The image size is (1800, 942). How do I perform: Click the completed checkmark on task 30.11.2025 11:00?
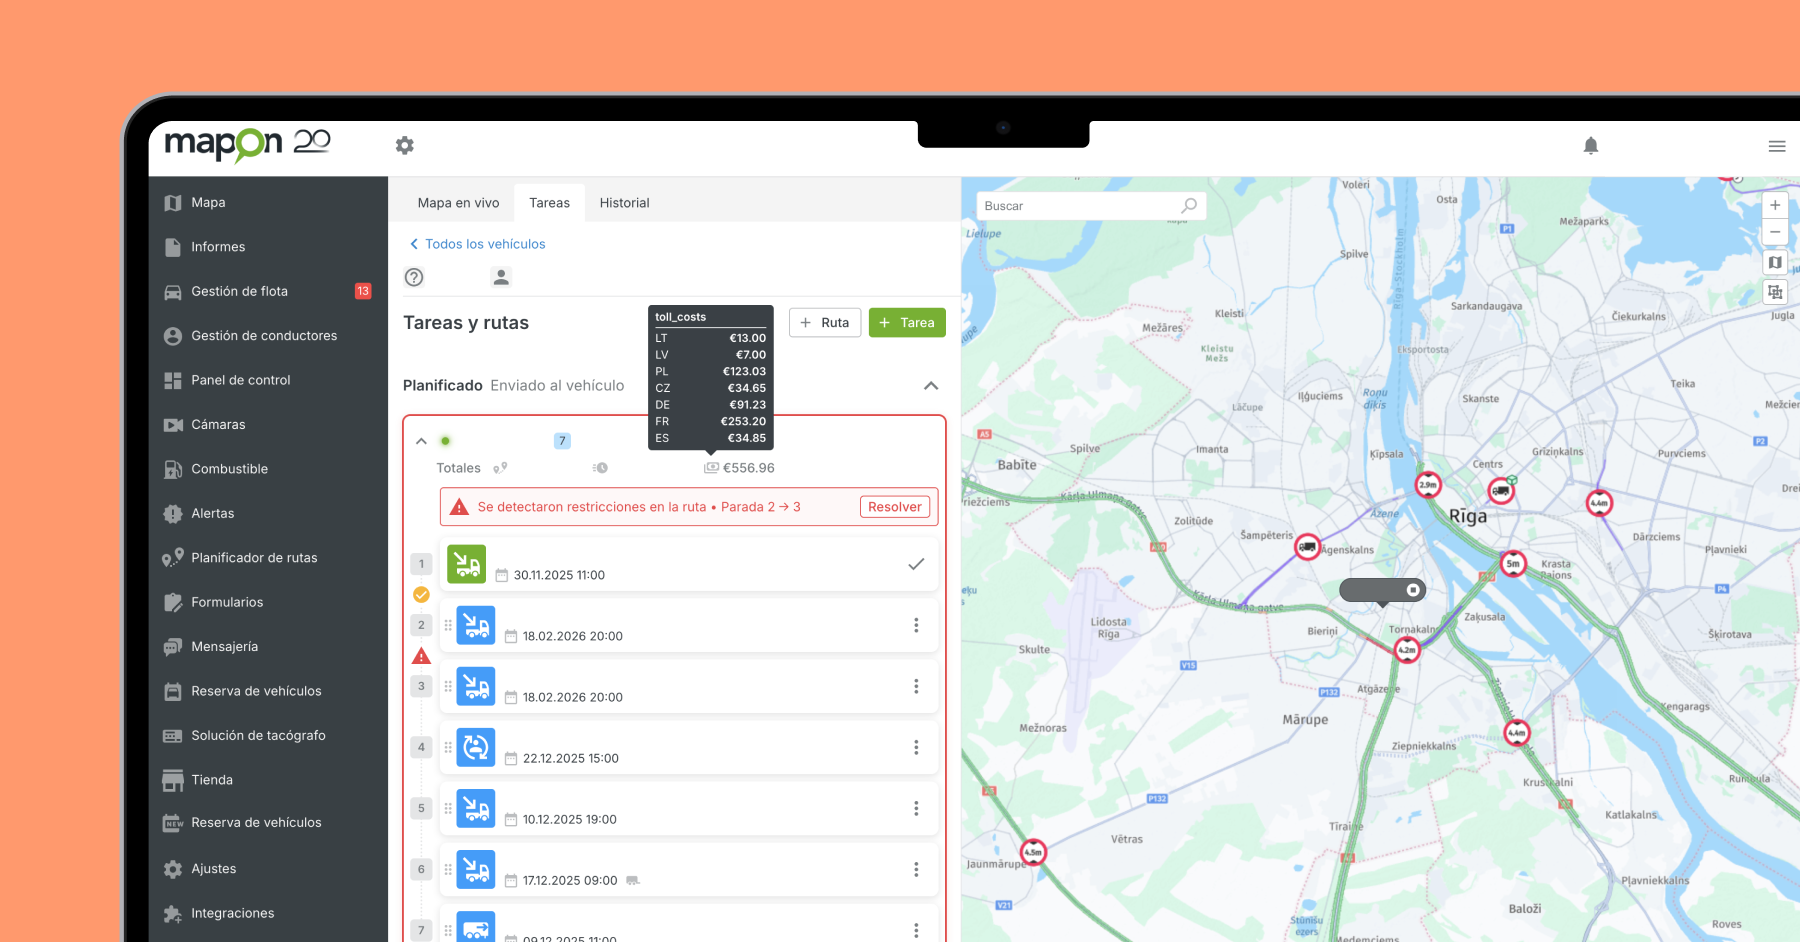(916, 564)
